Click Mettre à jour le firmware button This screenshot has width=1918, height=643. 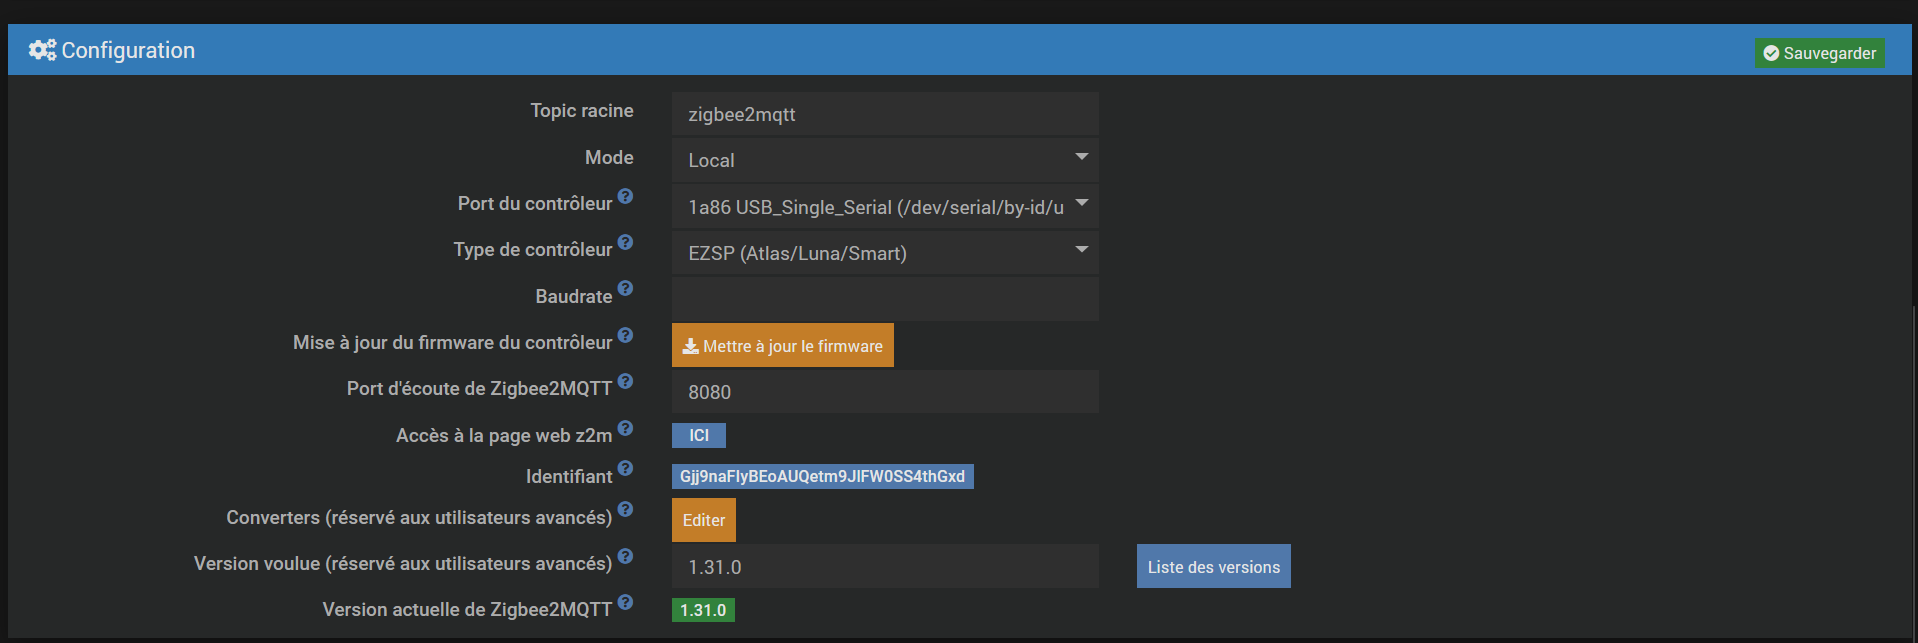782,346
